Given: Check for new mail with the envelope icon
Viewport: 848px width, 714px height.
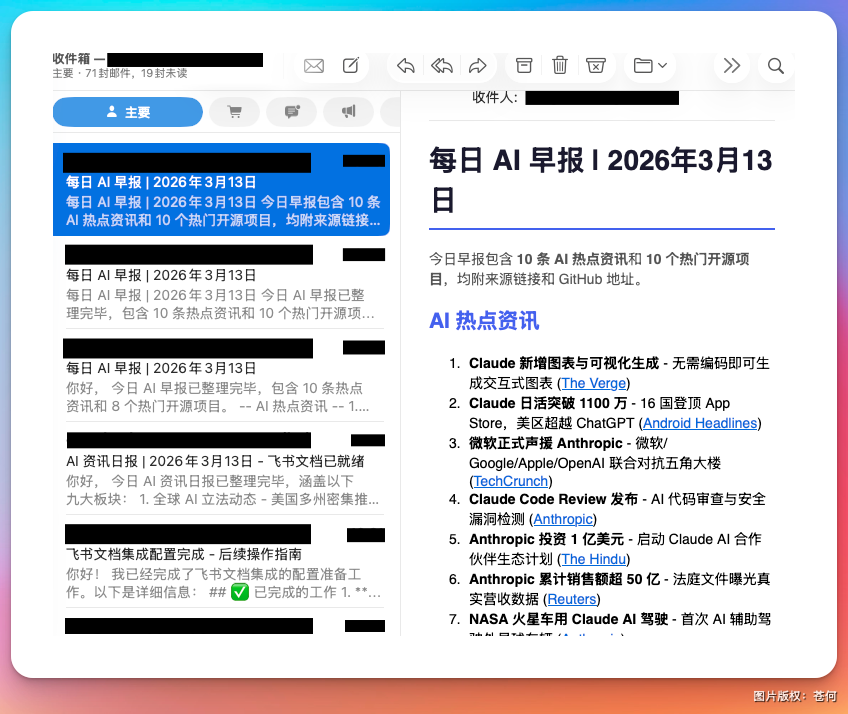Looking at the screenshot, I should (x=313, y=65).
